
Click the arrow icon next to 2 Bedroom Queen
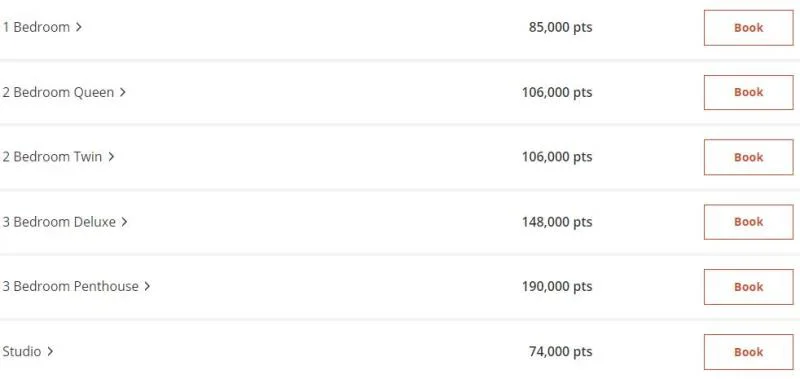pyautogui.click(x=122, y=92)
